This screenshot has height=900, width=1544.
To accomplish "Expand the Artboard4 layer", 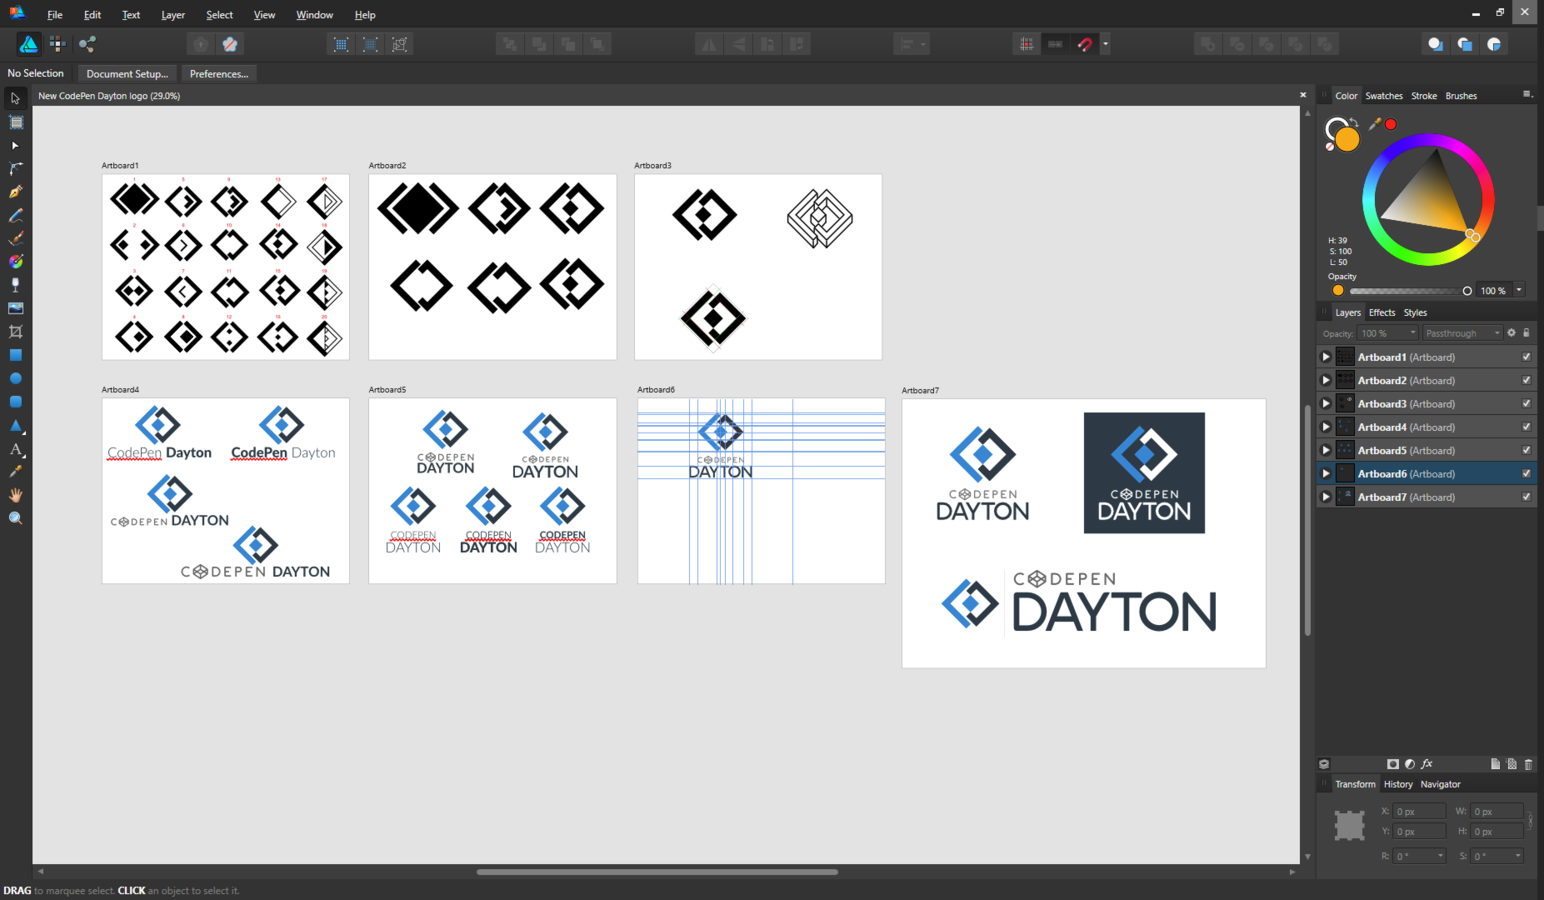I will tap(1326, 427).
